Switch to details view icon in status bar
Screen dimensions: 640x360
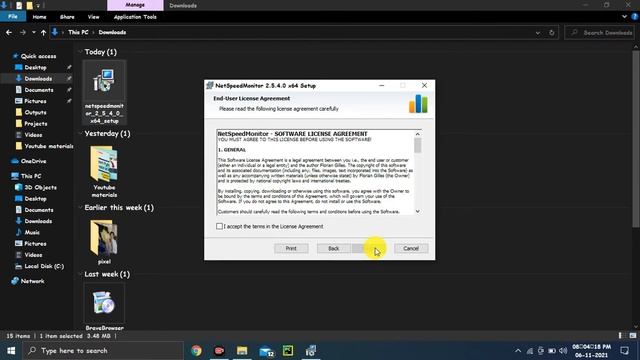(620, 336)
